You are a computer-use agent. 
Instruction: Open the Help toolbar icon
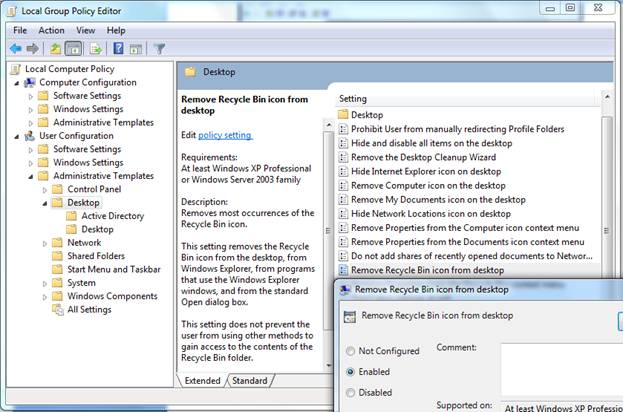(x=118, y=49)
